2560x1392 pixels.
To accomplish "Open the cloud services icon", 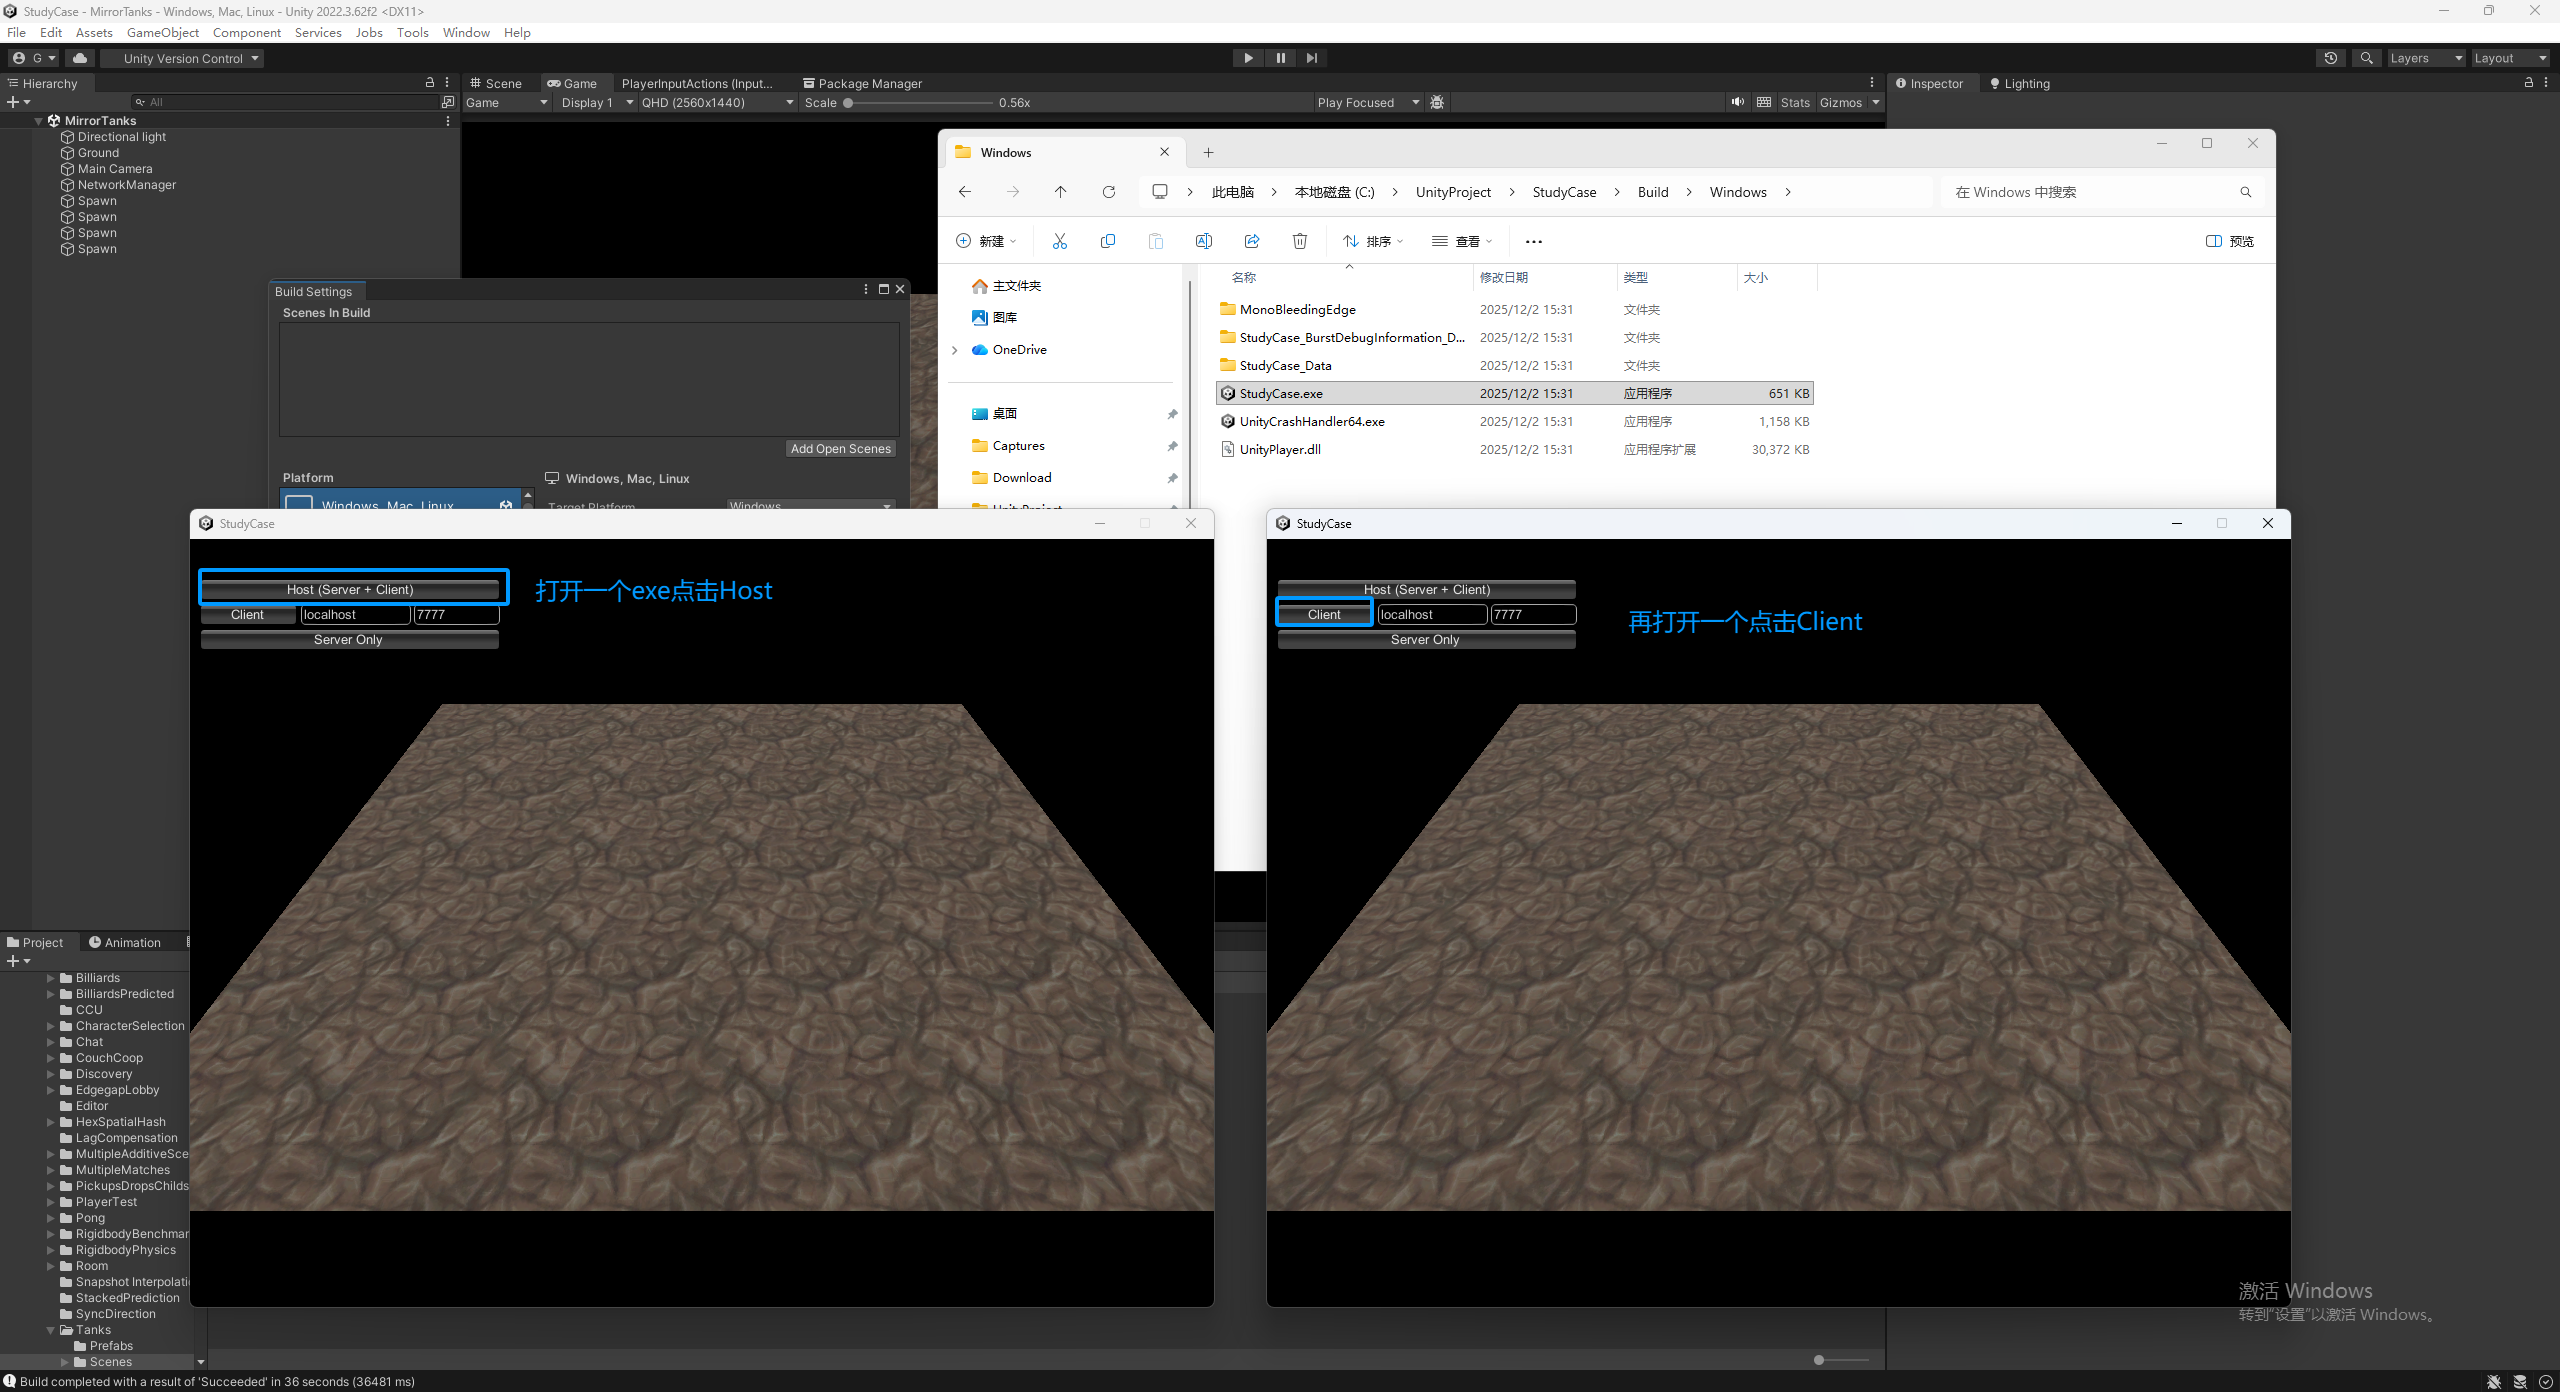I will 80,58.
